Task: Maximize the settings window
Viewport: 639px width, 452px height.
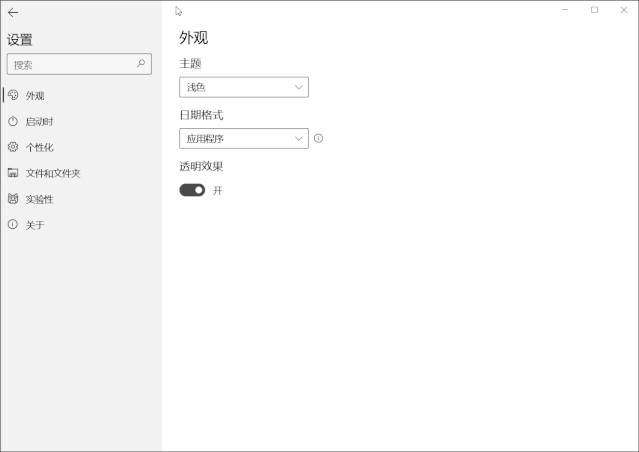Action: pyautogui.click(x=595, y=10)
